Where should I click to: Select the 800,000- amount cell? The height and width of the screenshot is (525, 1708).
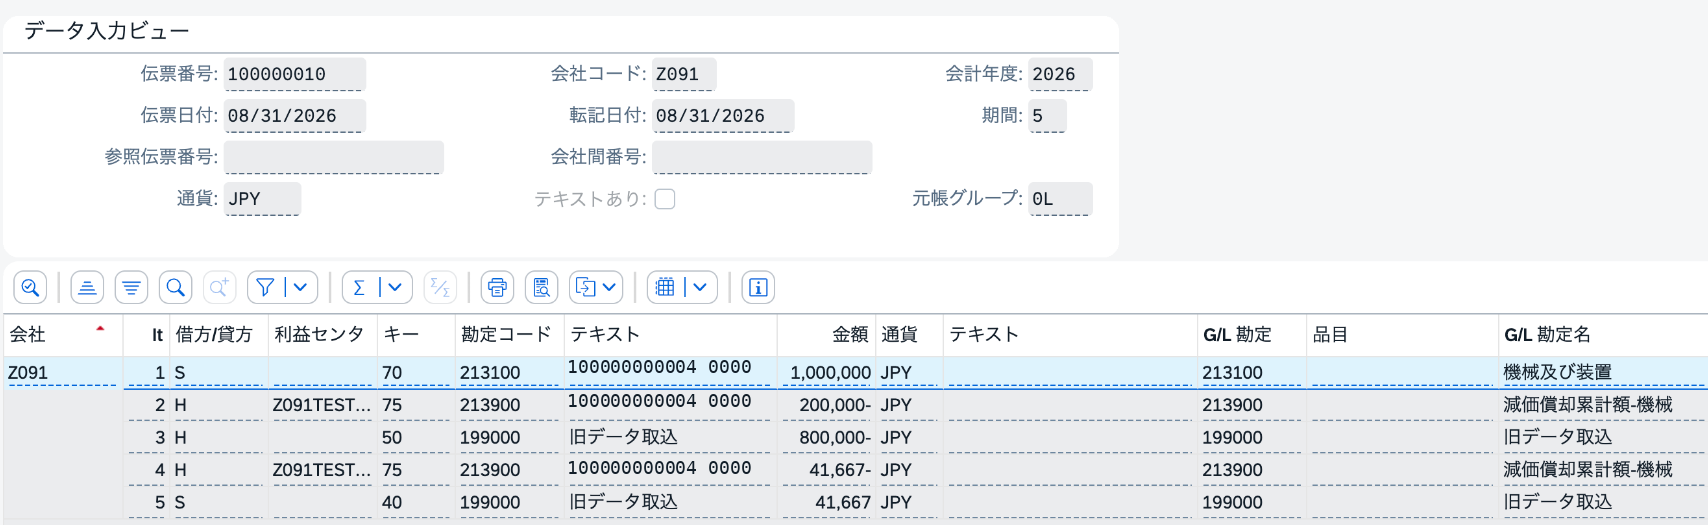click(x=826, y=438)
